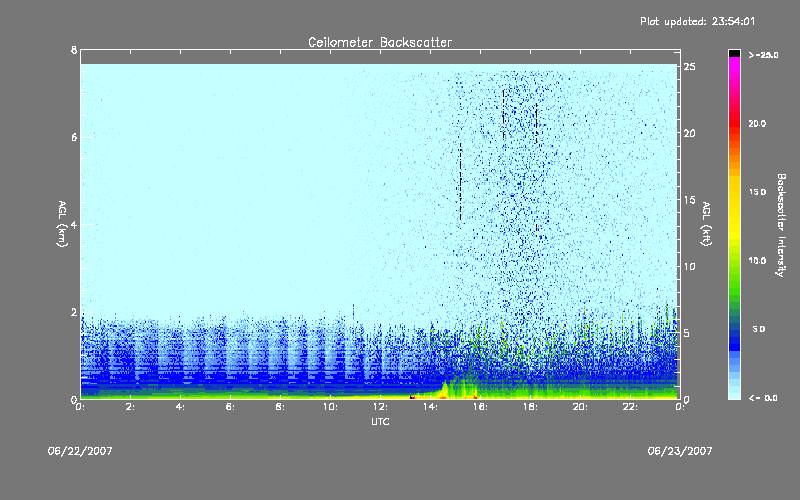
Task: Click the black vertical streak near 15 UTC
Action: tap(460, 181)
